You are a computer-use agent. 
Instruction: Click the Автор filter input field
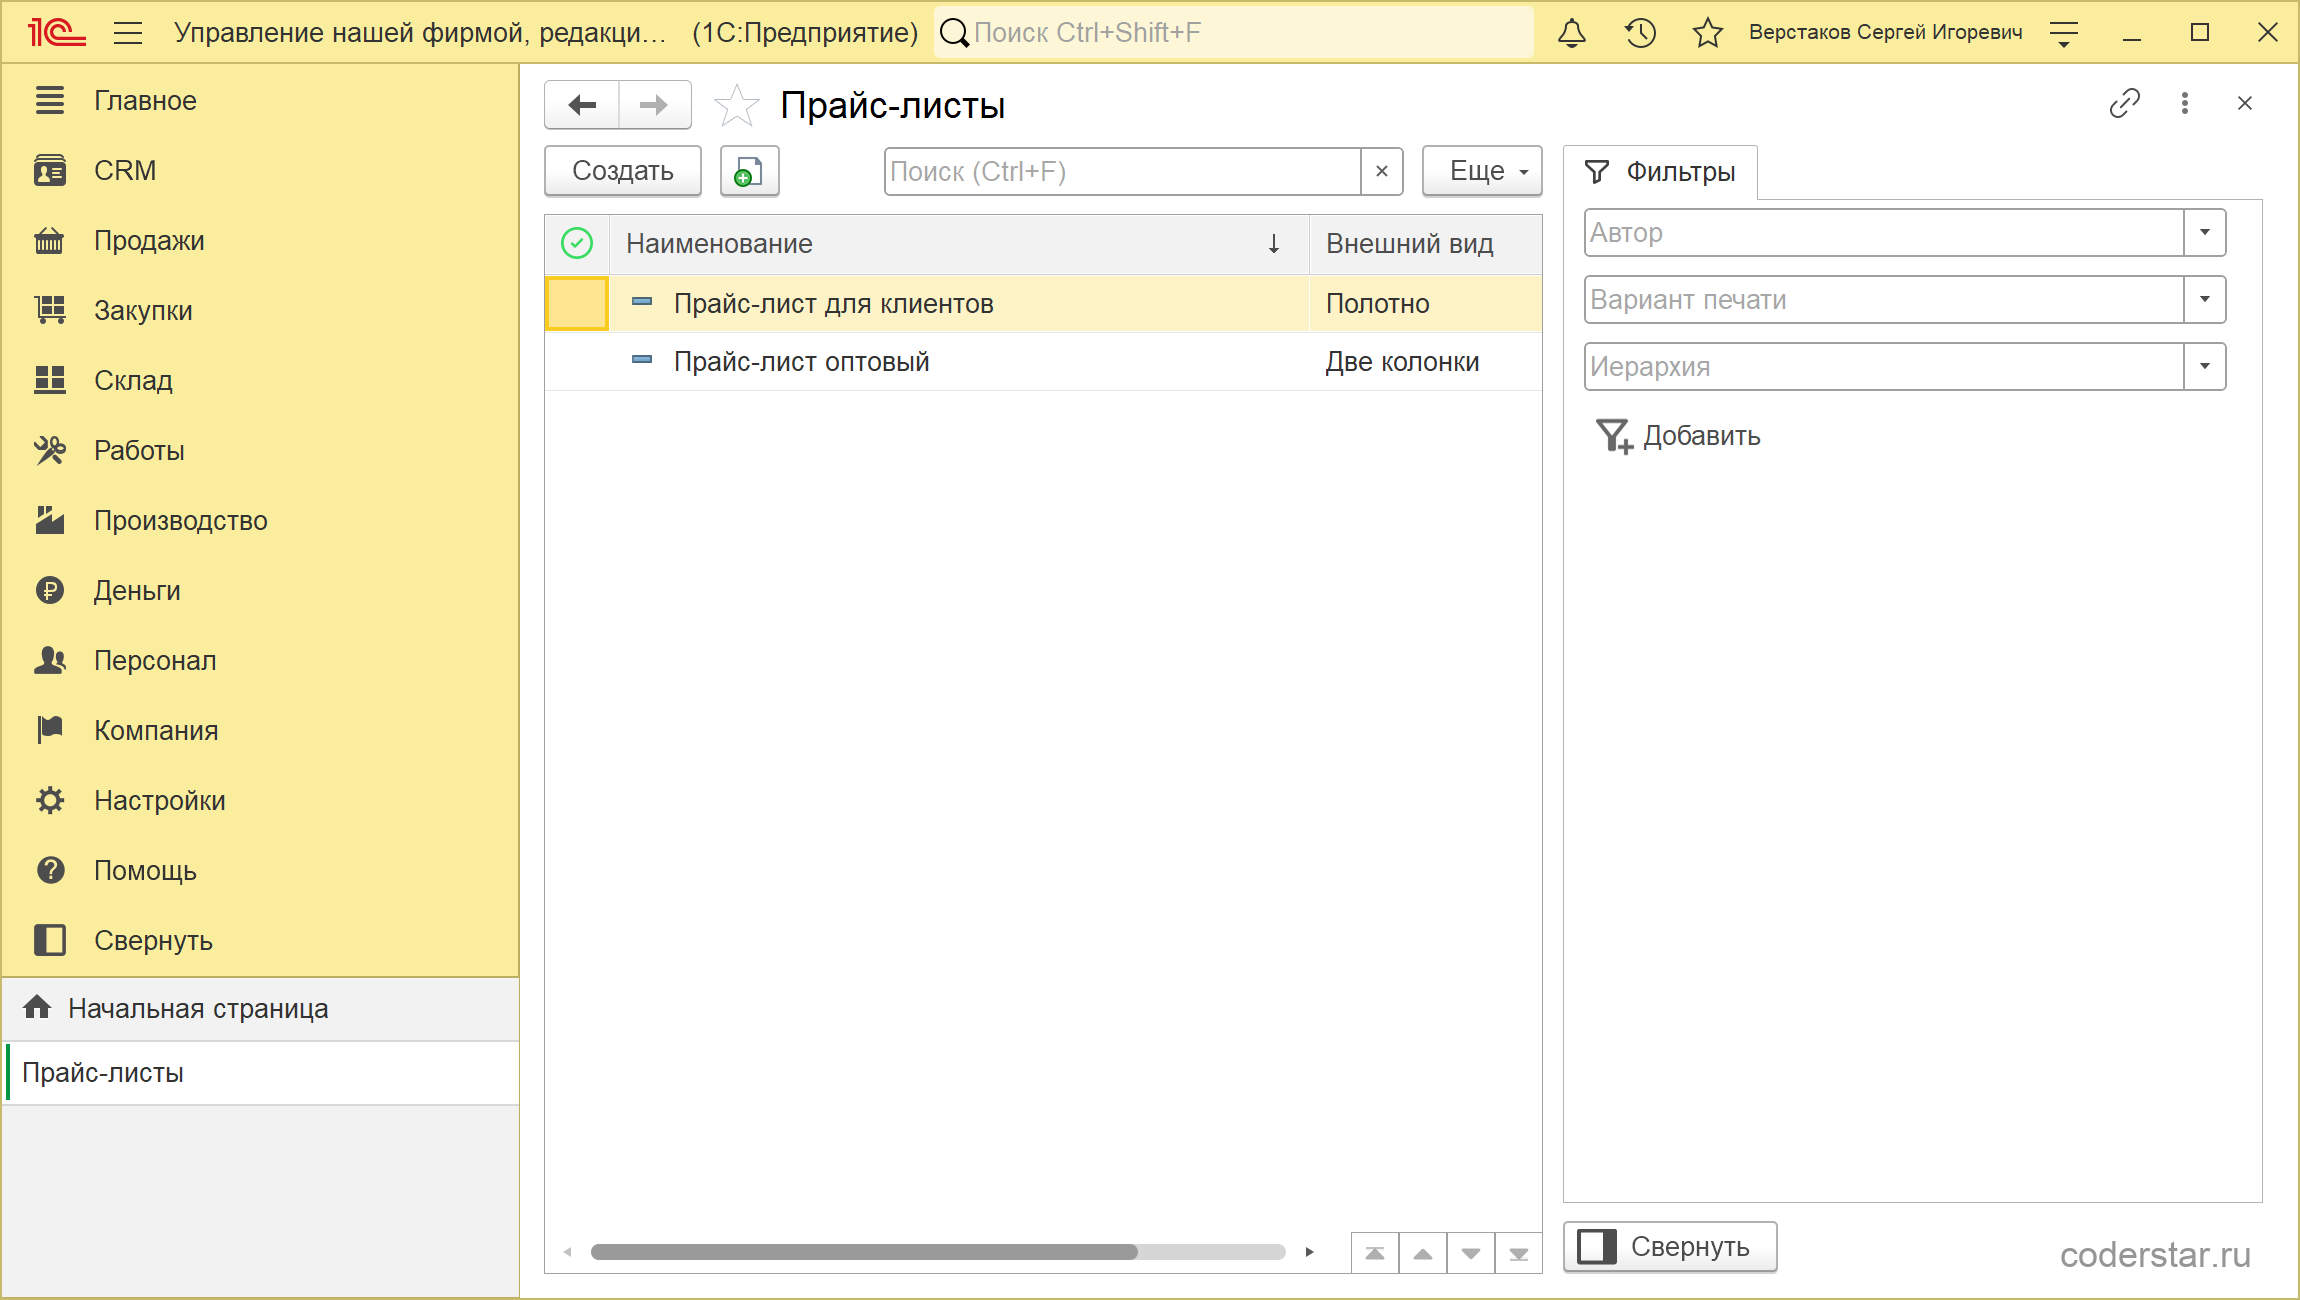(1884, 233)
